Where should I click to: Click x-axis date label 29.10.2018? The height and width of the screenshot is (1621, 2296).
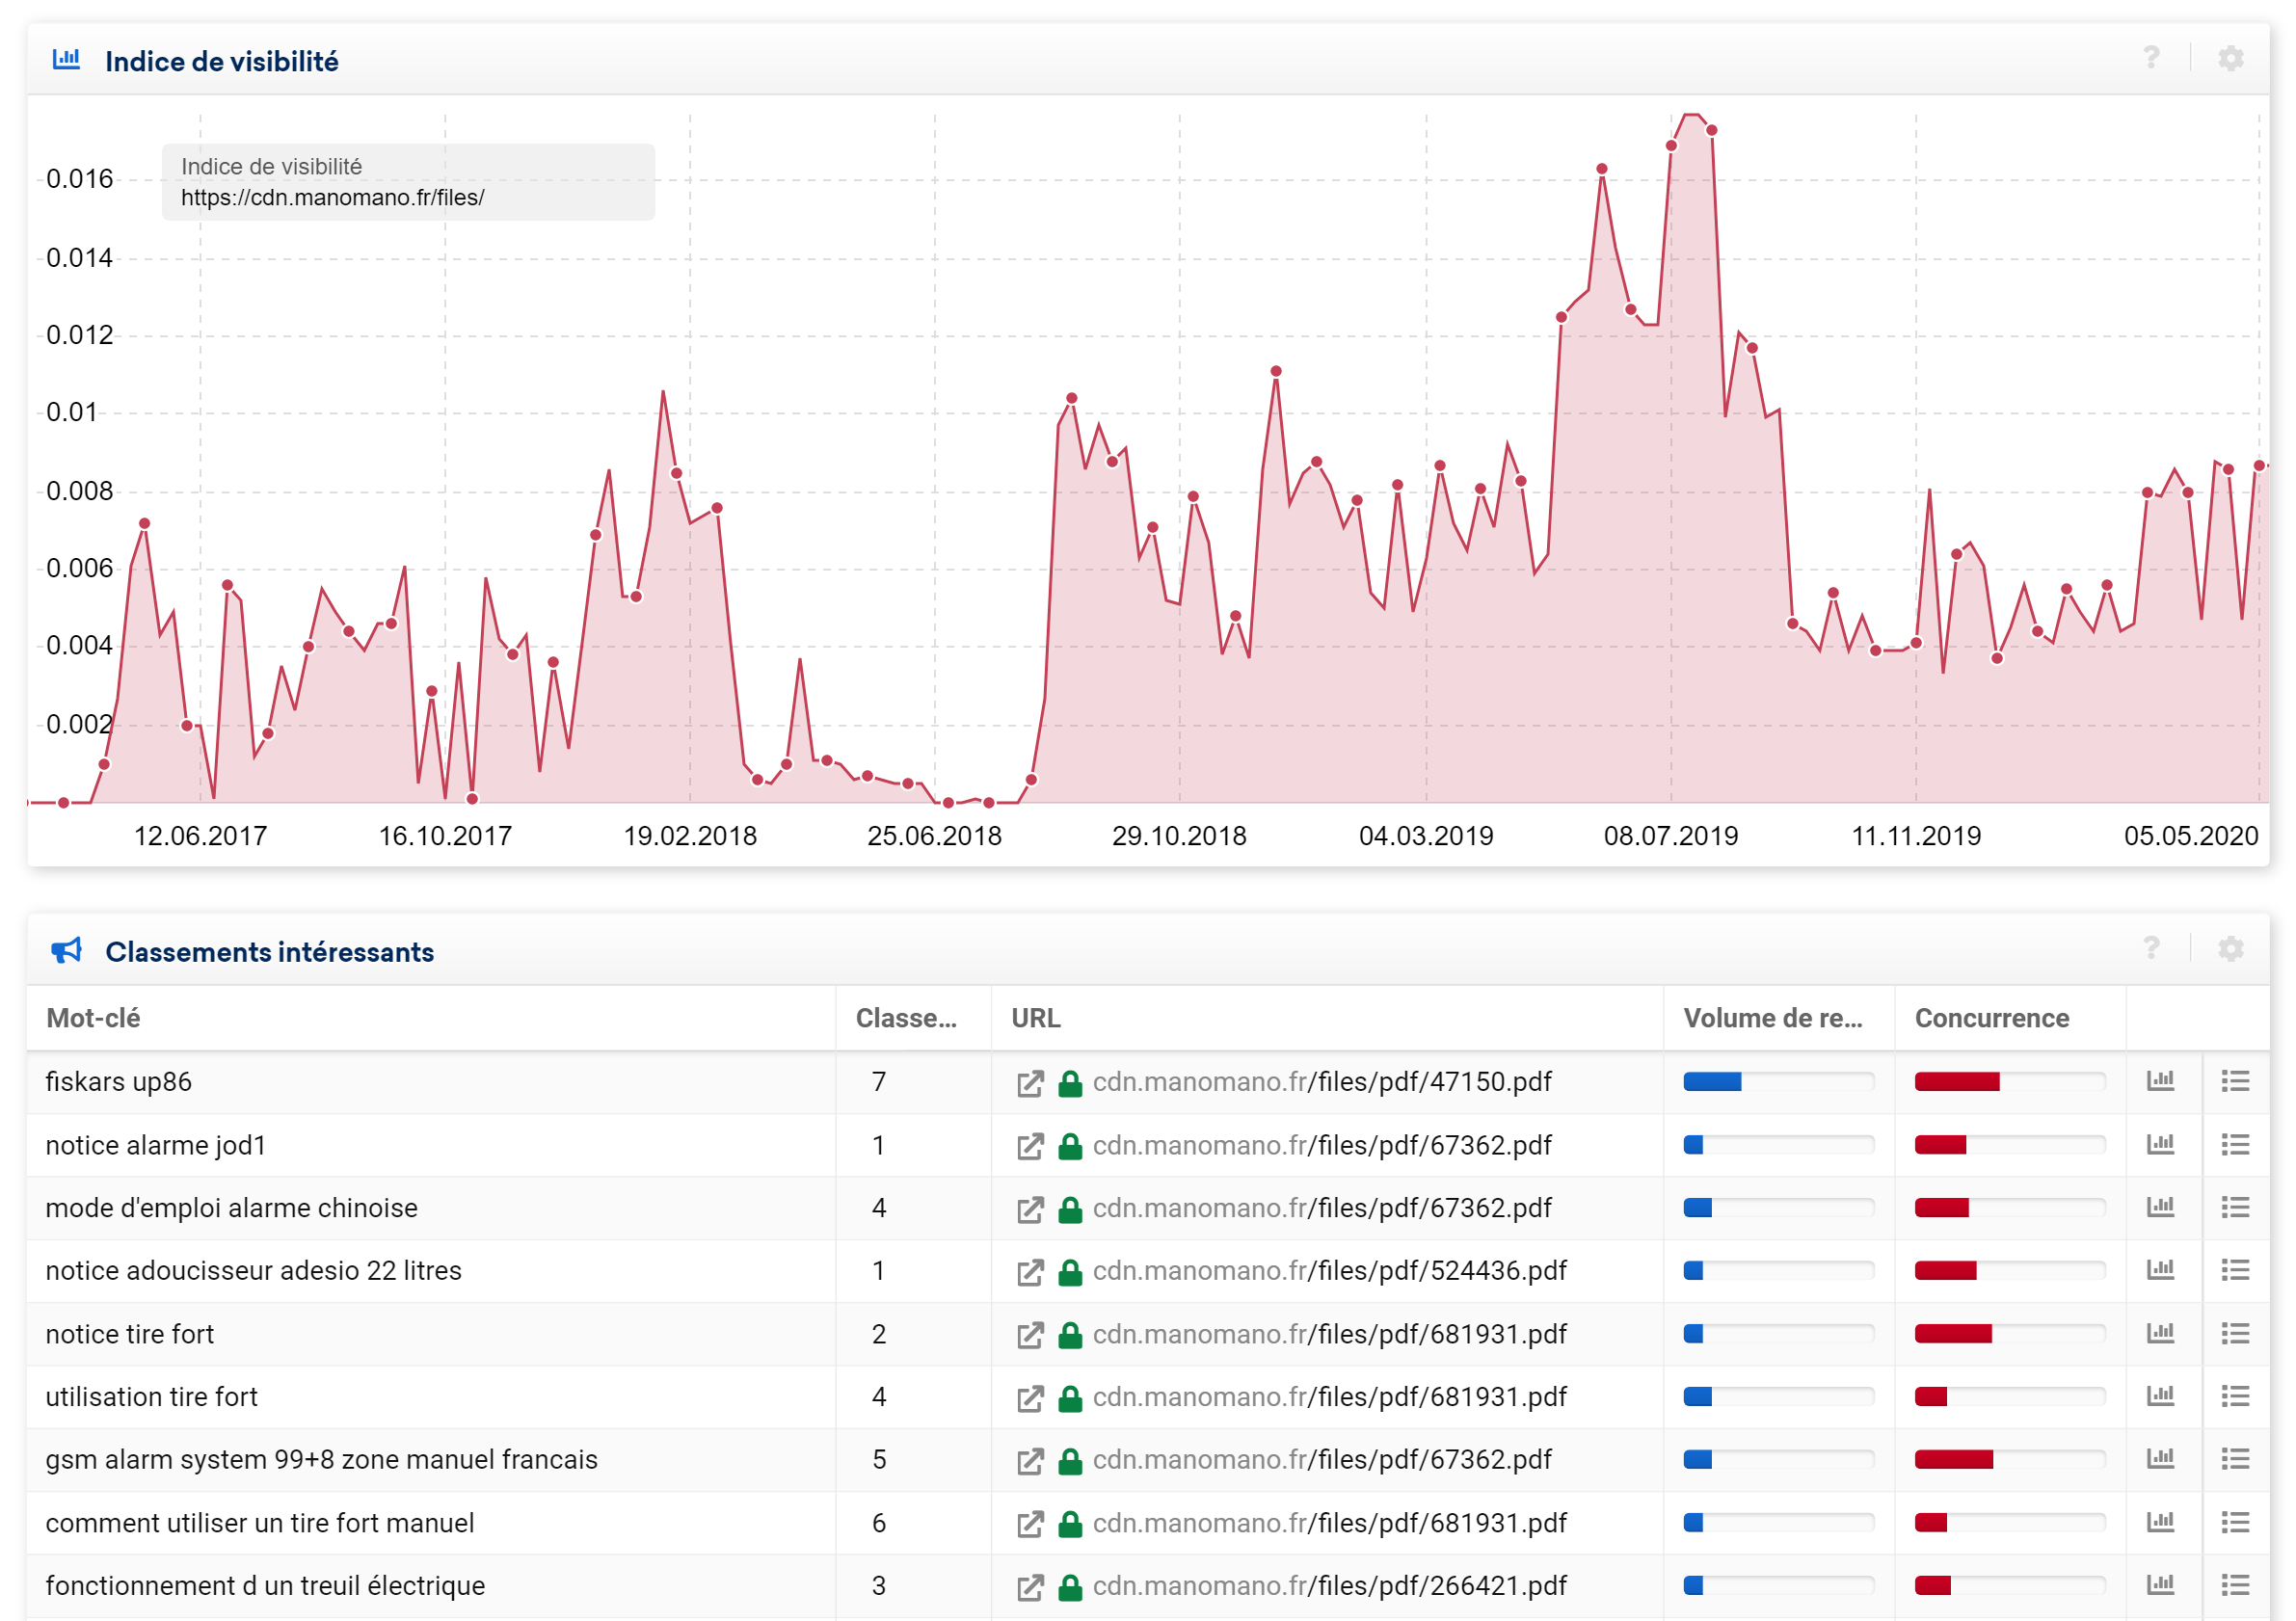[1179, 836]
